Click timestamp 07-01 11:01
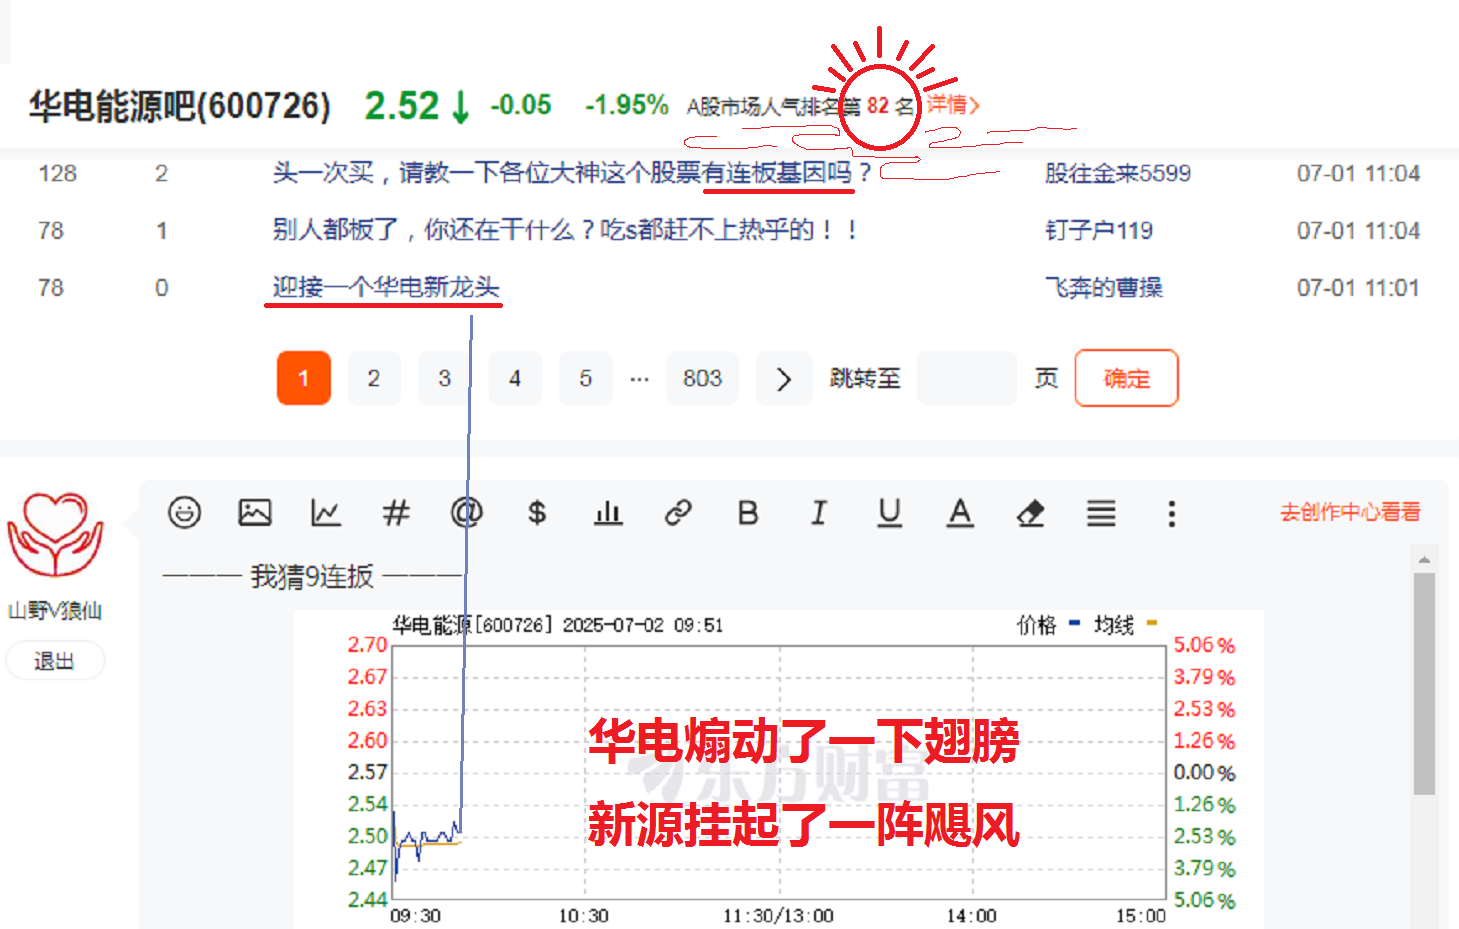The width and height of the screenshot is (1459, 929). point(1358,287)
